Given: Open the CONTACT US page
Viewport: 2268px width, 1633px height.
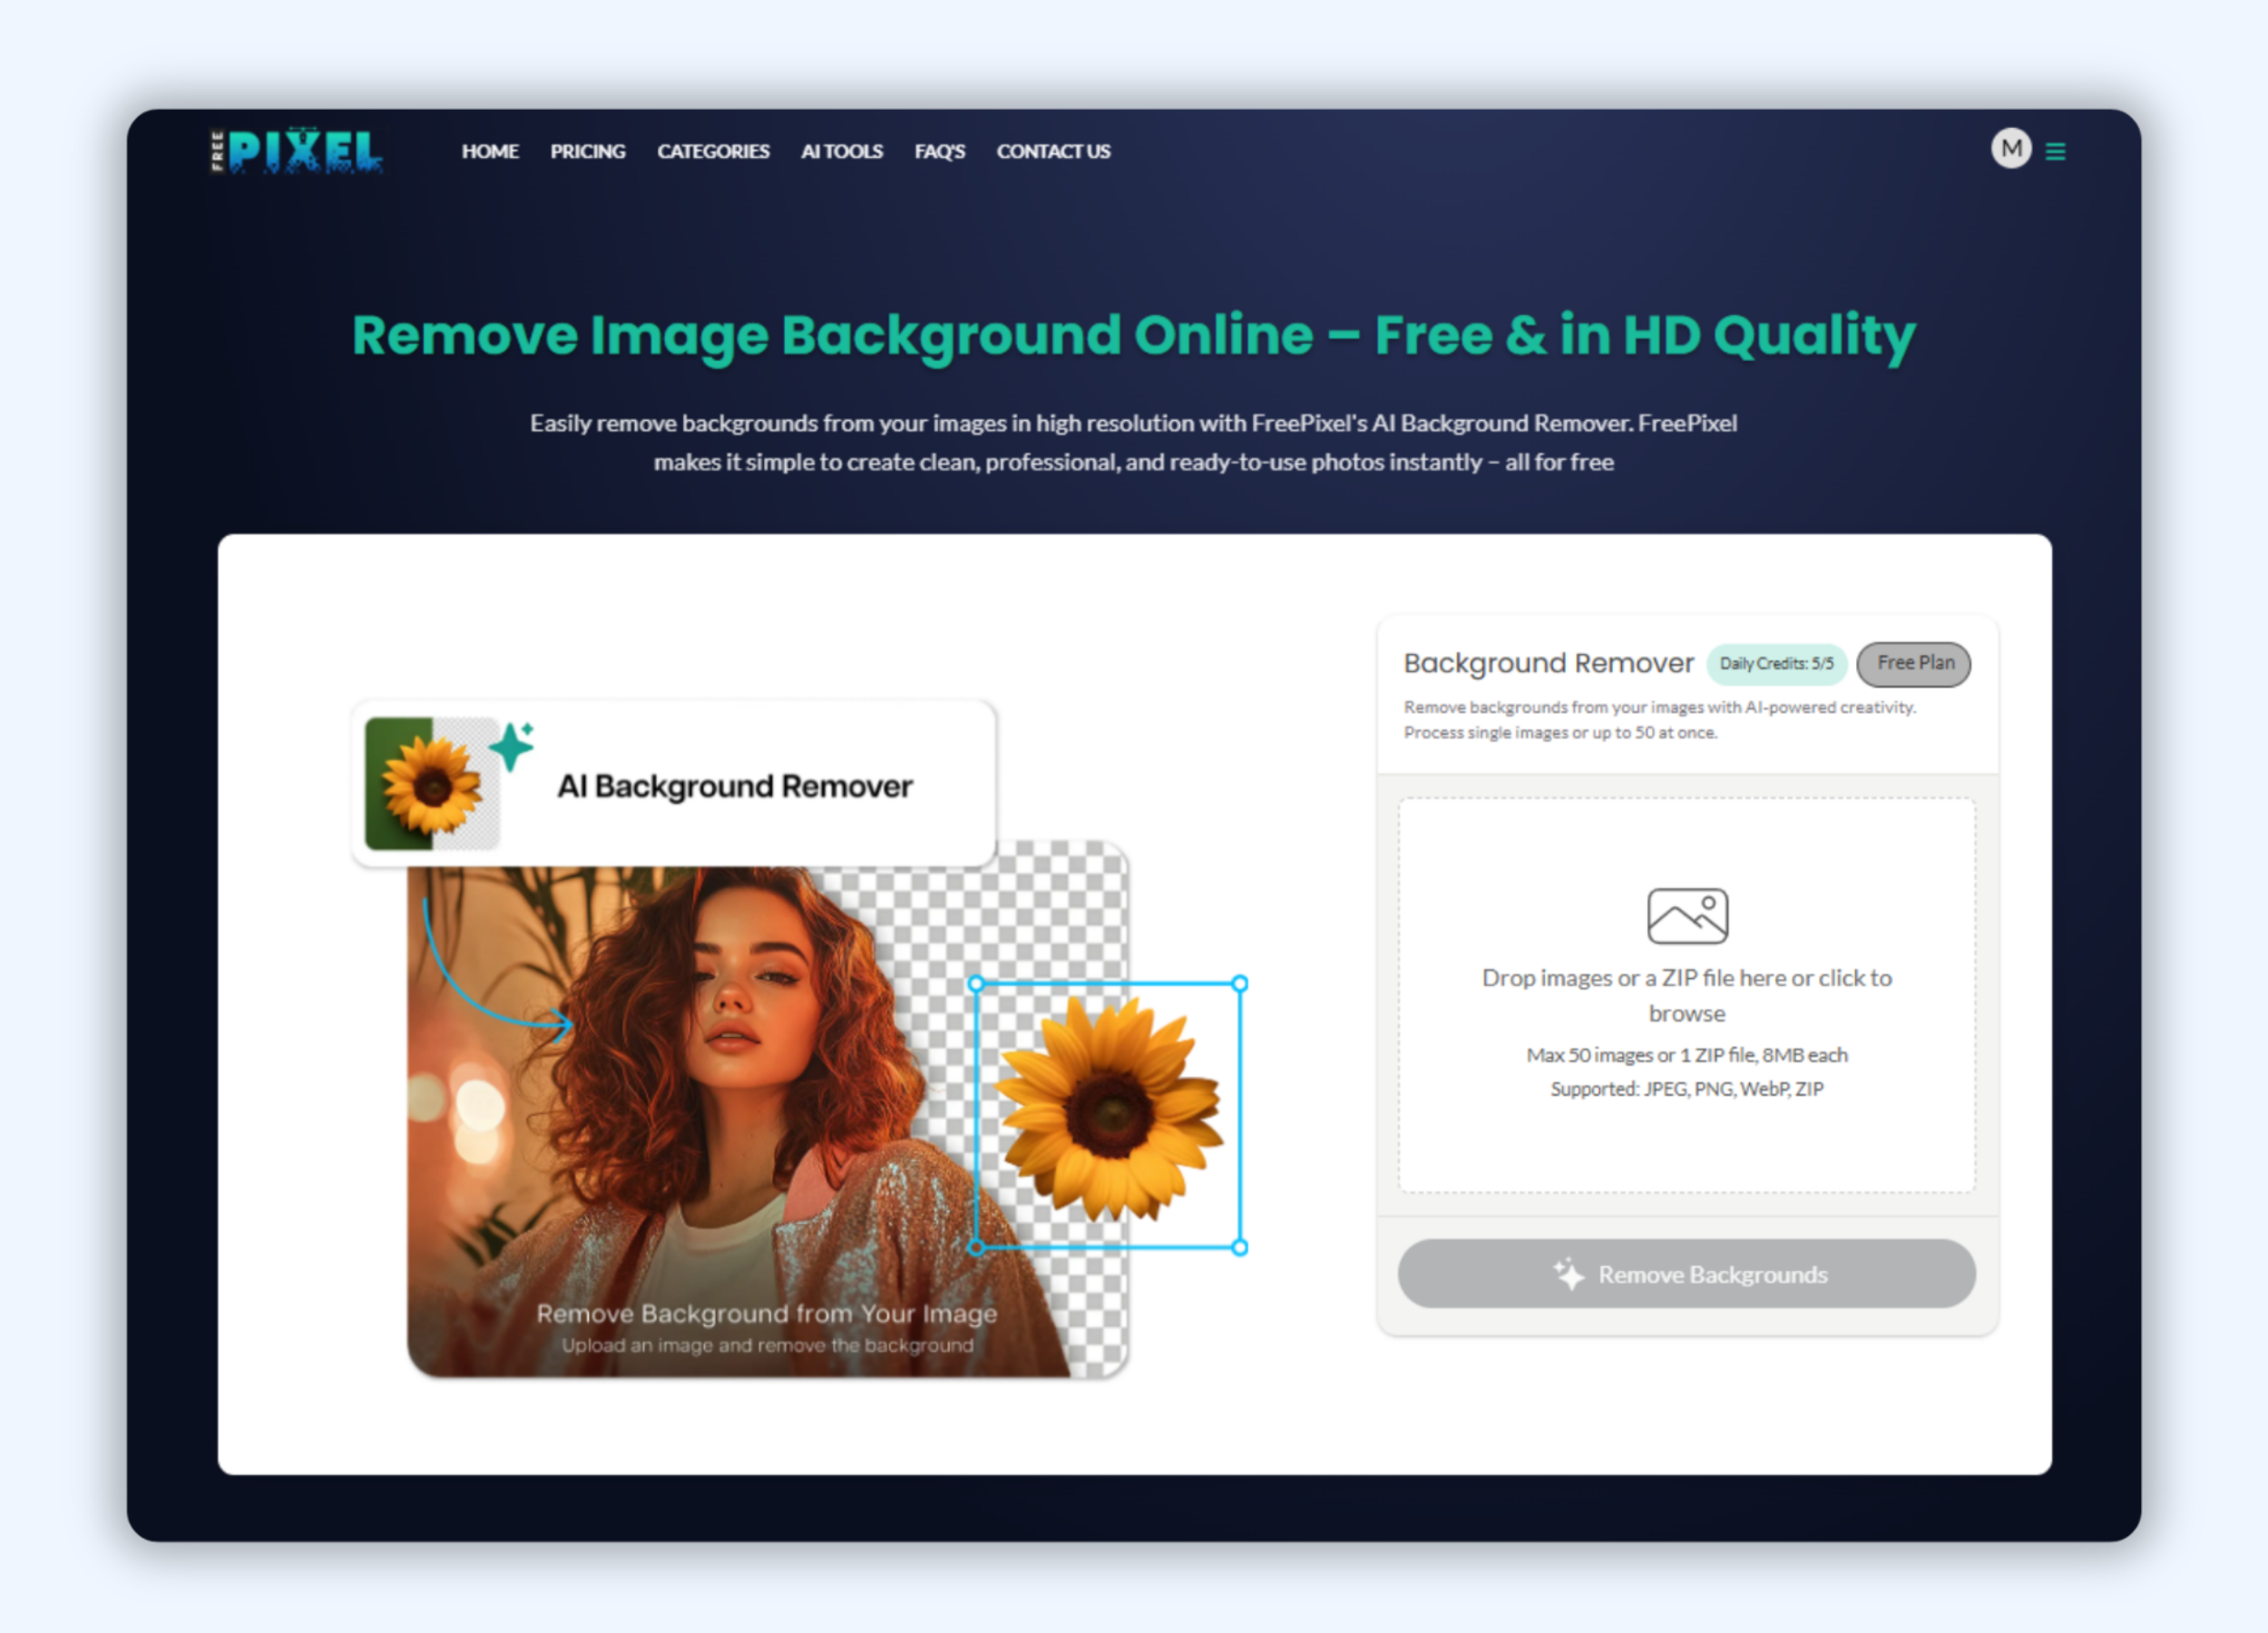Looking at the screenshot, I should [1053, 152].
